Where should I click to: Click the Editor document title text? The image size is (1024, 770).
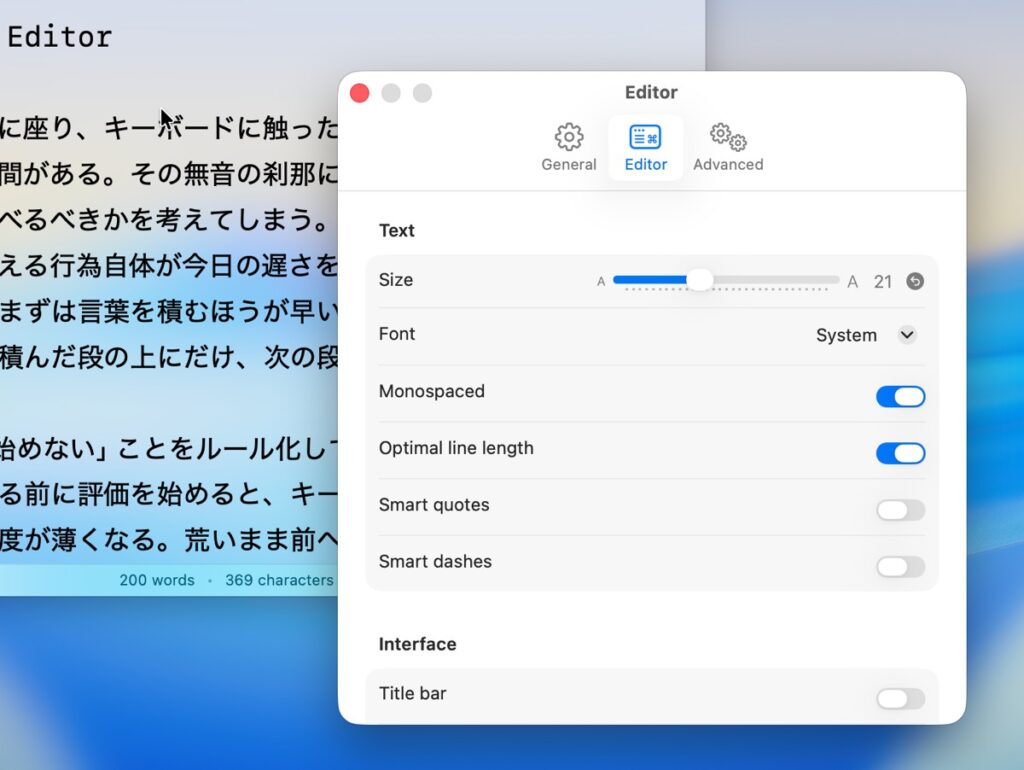point(59,37)
